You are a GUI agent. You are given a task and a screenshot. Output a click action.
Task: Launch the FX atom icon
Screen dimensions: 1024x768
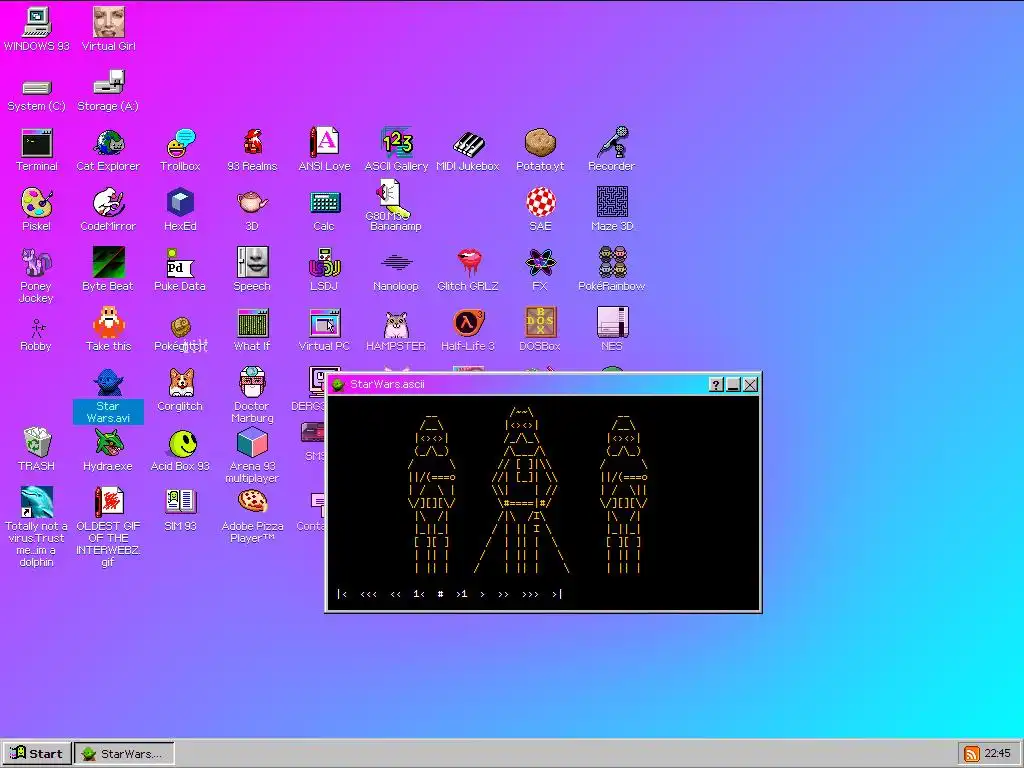(540, 269)
